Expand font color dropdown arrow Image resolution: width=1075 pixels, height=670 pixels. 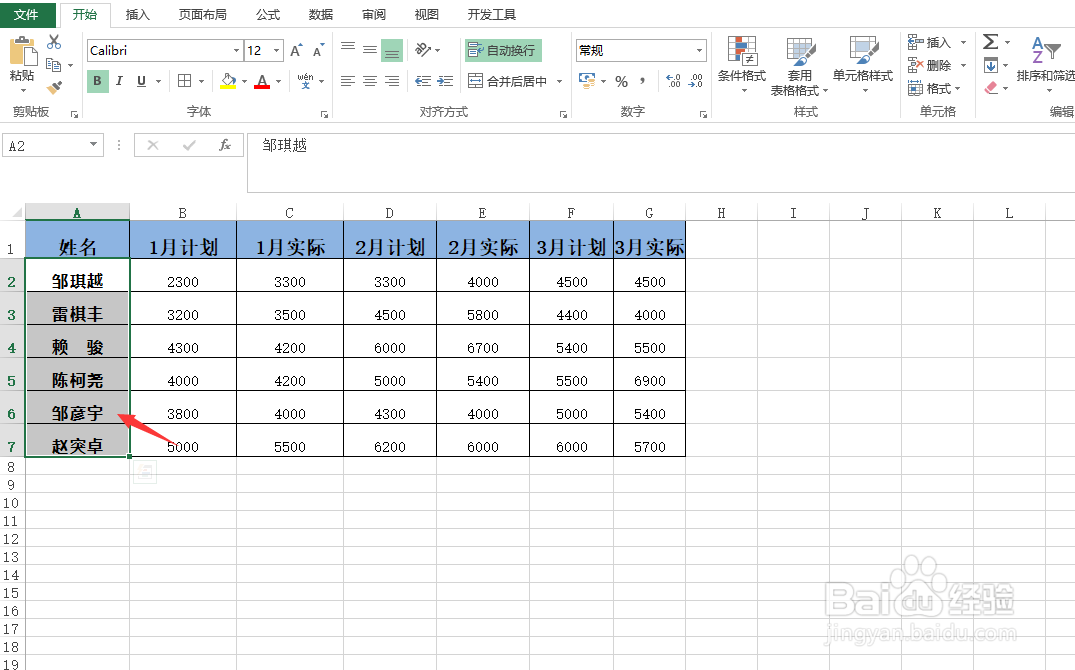(x=278, y=82)
